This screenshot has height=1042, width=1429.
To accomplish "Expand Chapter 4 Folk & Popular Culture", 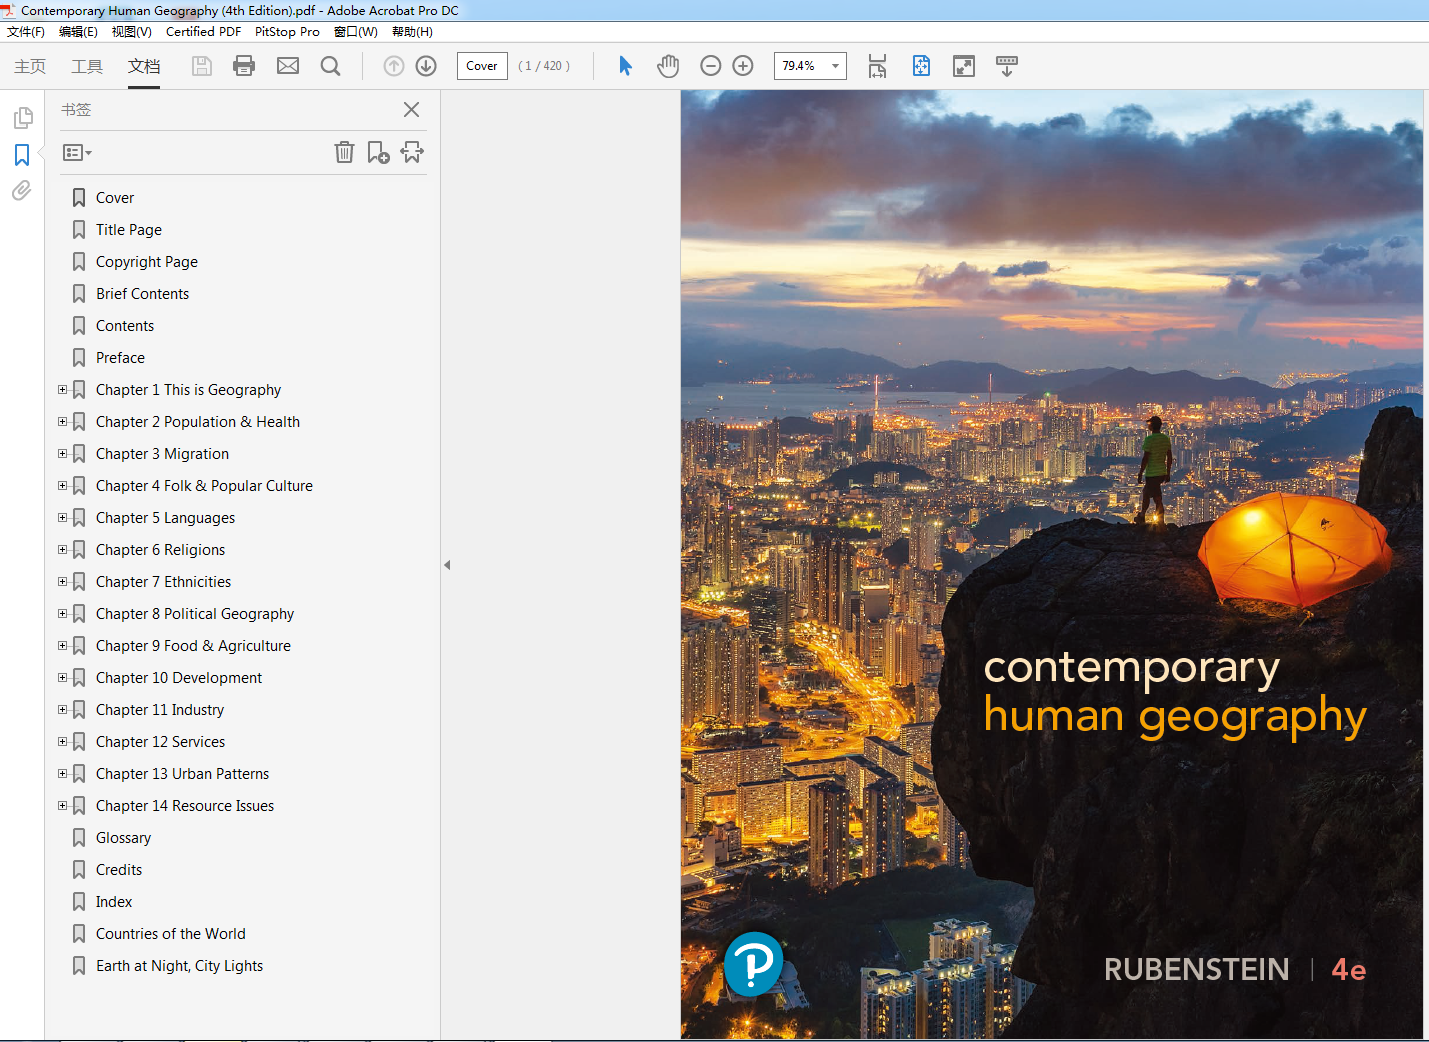I will coord(62,486).
